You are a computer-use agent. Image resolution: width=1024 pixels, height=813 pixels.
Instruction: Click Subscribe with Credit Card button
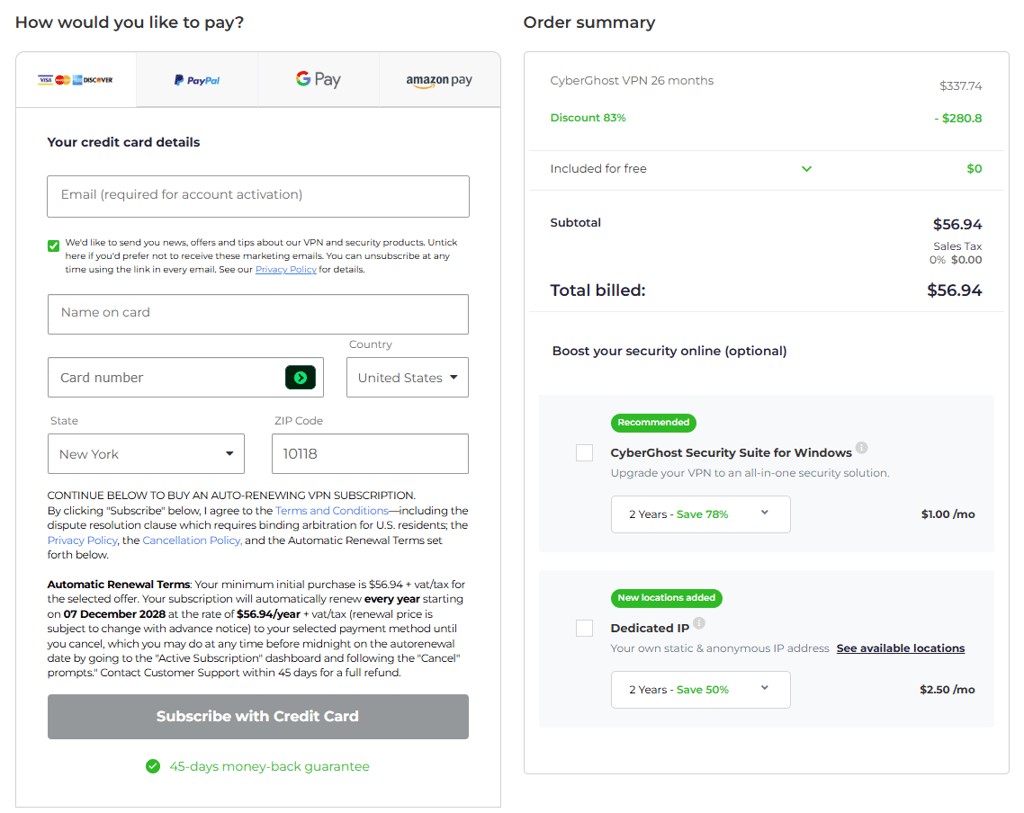[258, 716]
